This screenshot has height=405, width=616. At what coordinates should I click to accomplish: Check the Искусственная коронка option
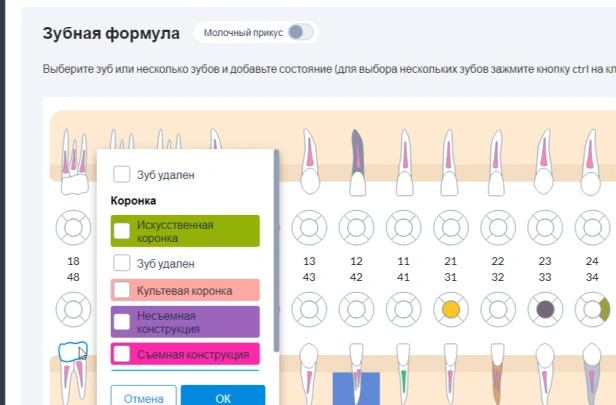(122, 231)
